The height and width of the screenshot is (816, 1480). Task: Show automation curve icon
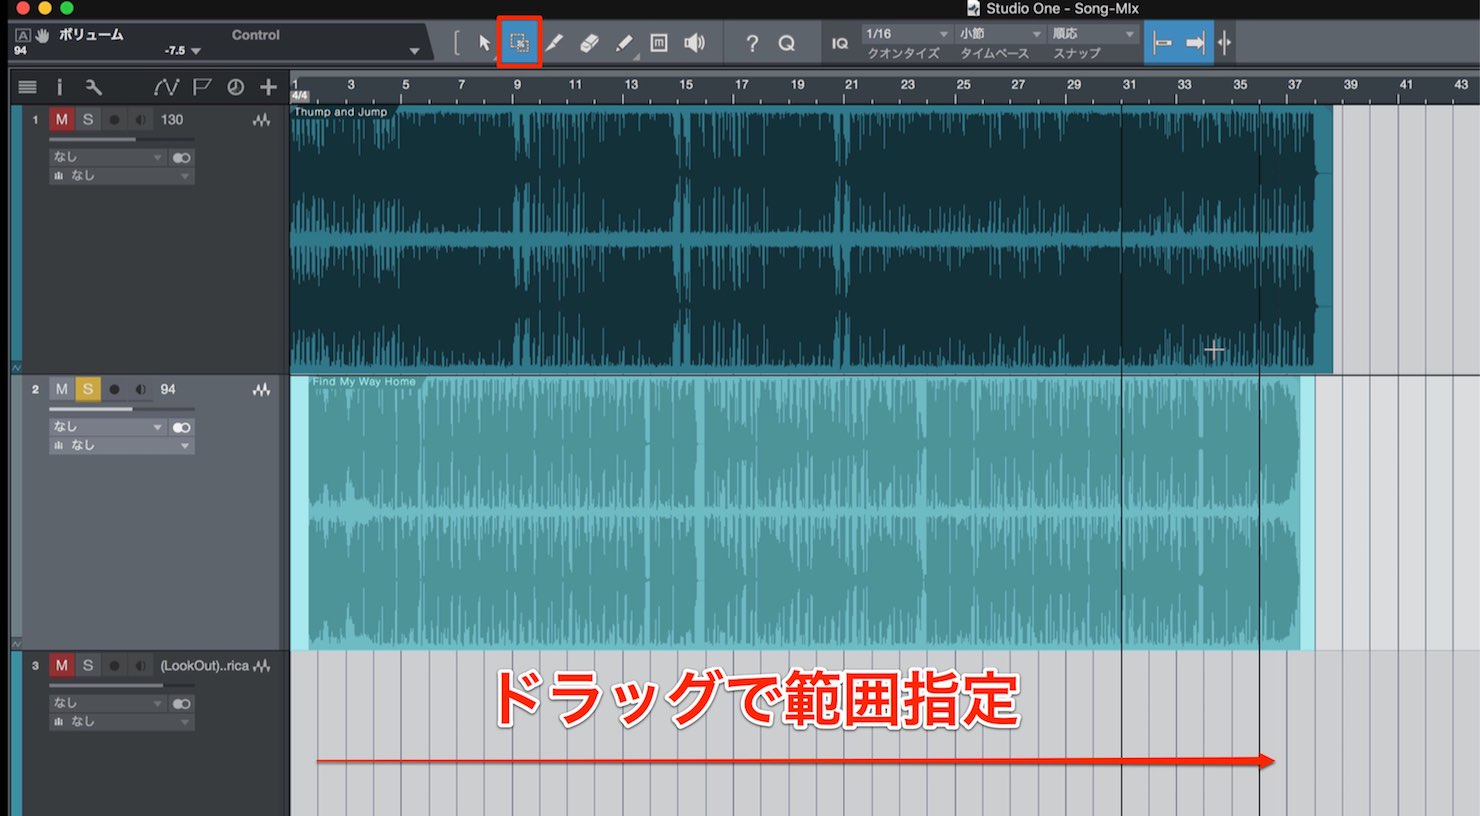tap(166, 87)
